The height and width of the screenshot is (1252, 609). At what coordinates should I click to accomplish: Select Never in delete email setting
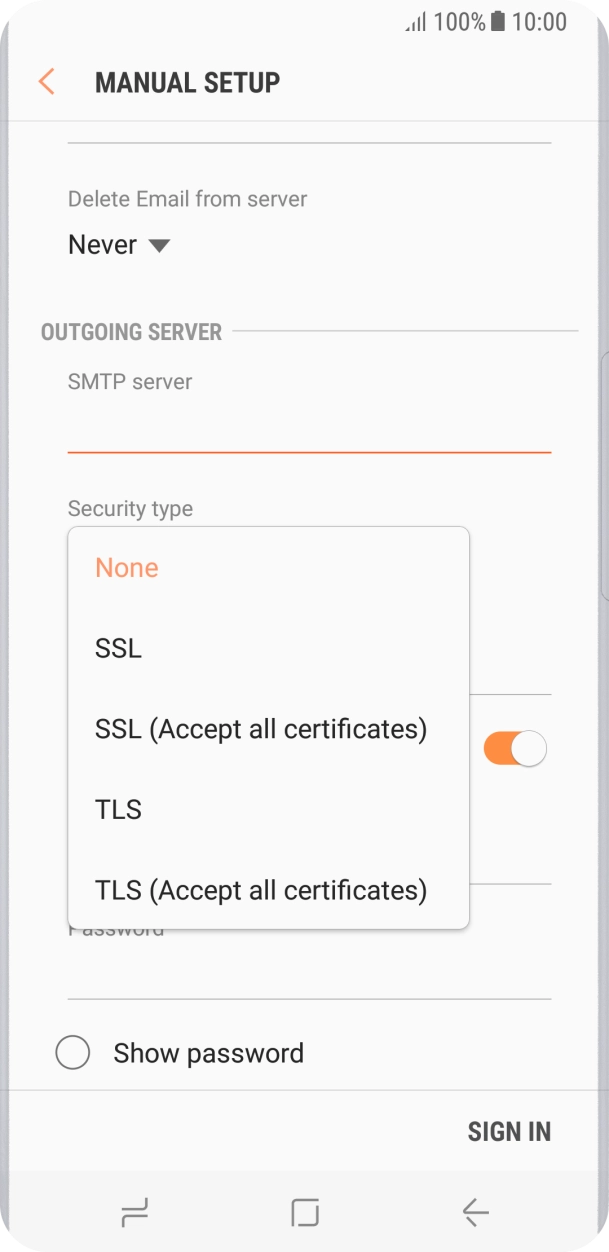pyautogui.click(x=103, y=245)
